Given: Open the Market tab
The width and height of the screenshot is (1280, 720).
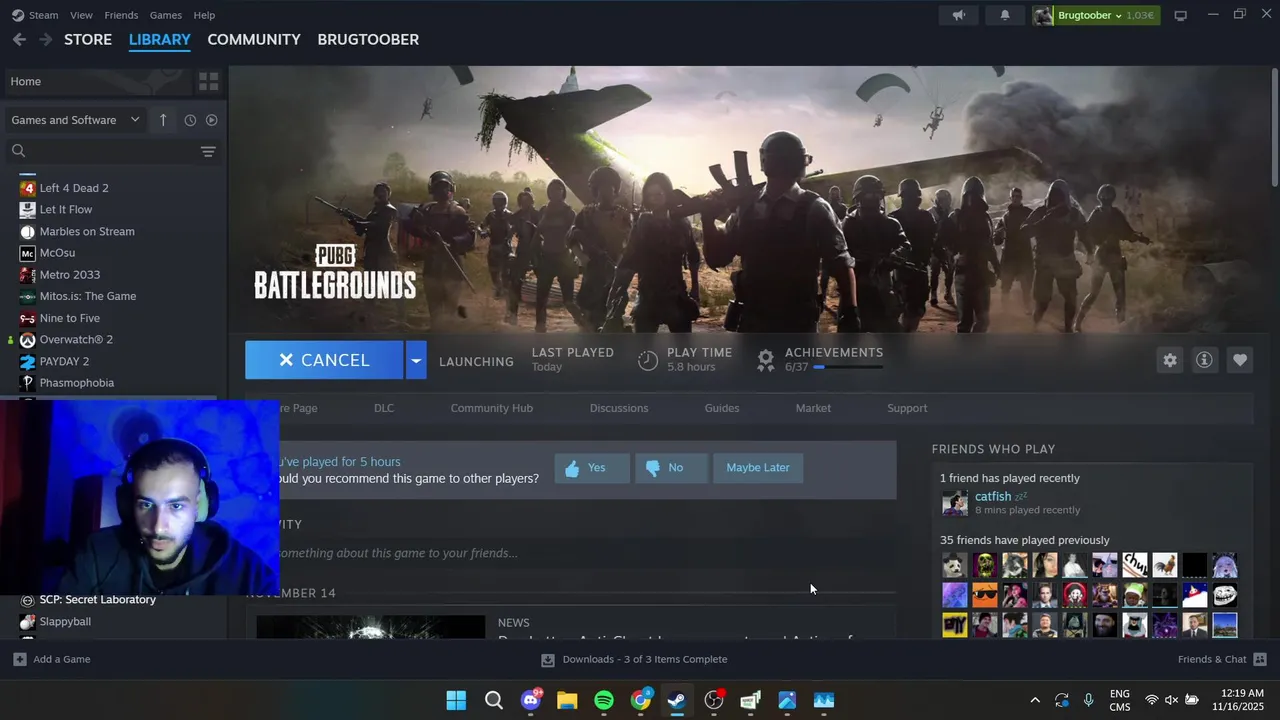Looking at the screenshot, I should point(813,408).
